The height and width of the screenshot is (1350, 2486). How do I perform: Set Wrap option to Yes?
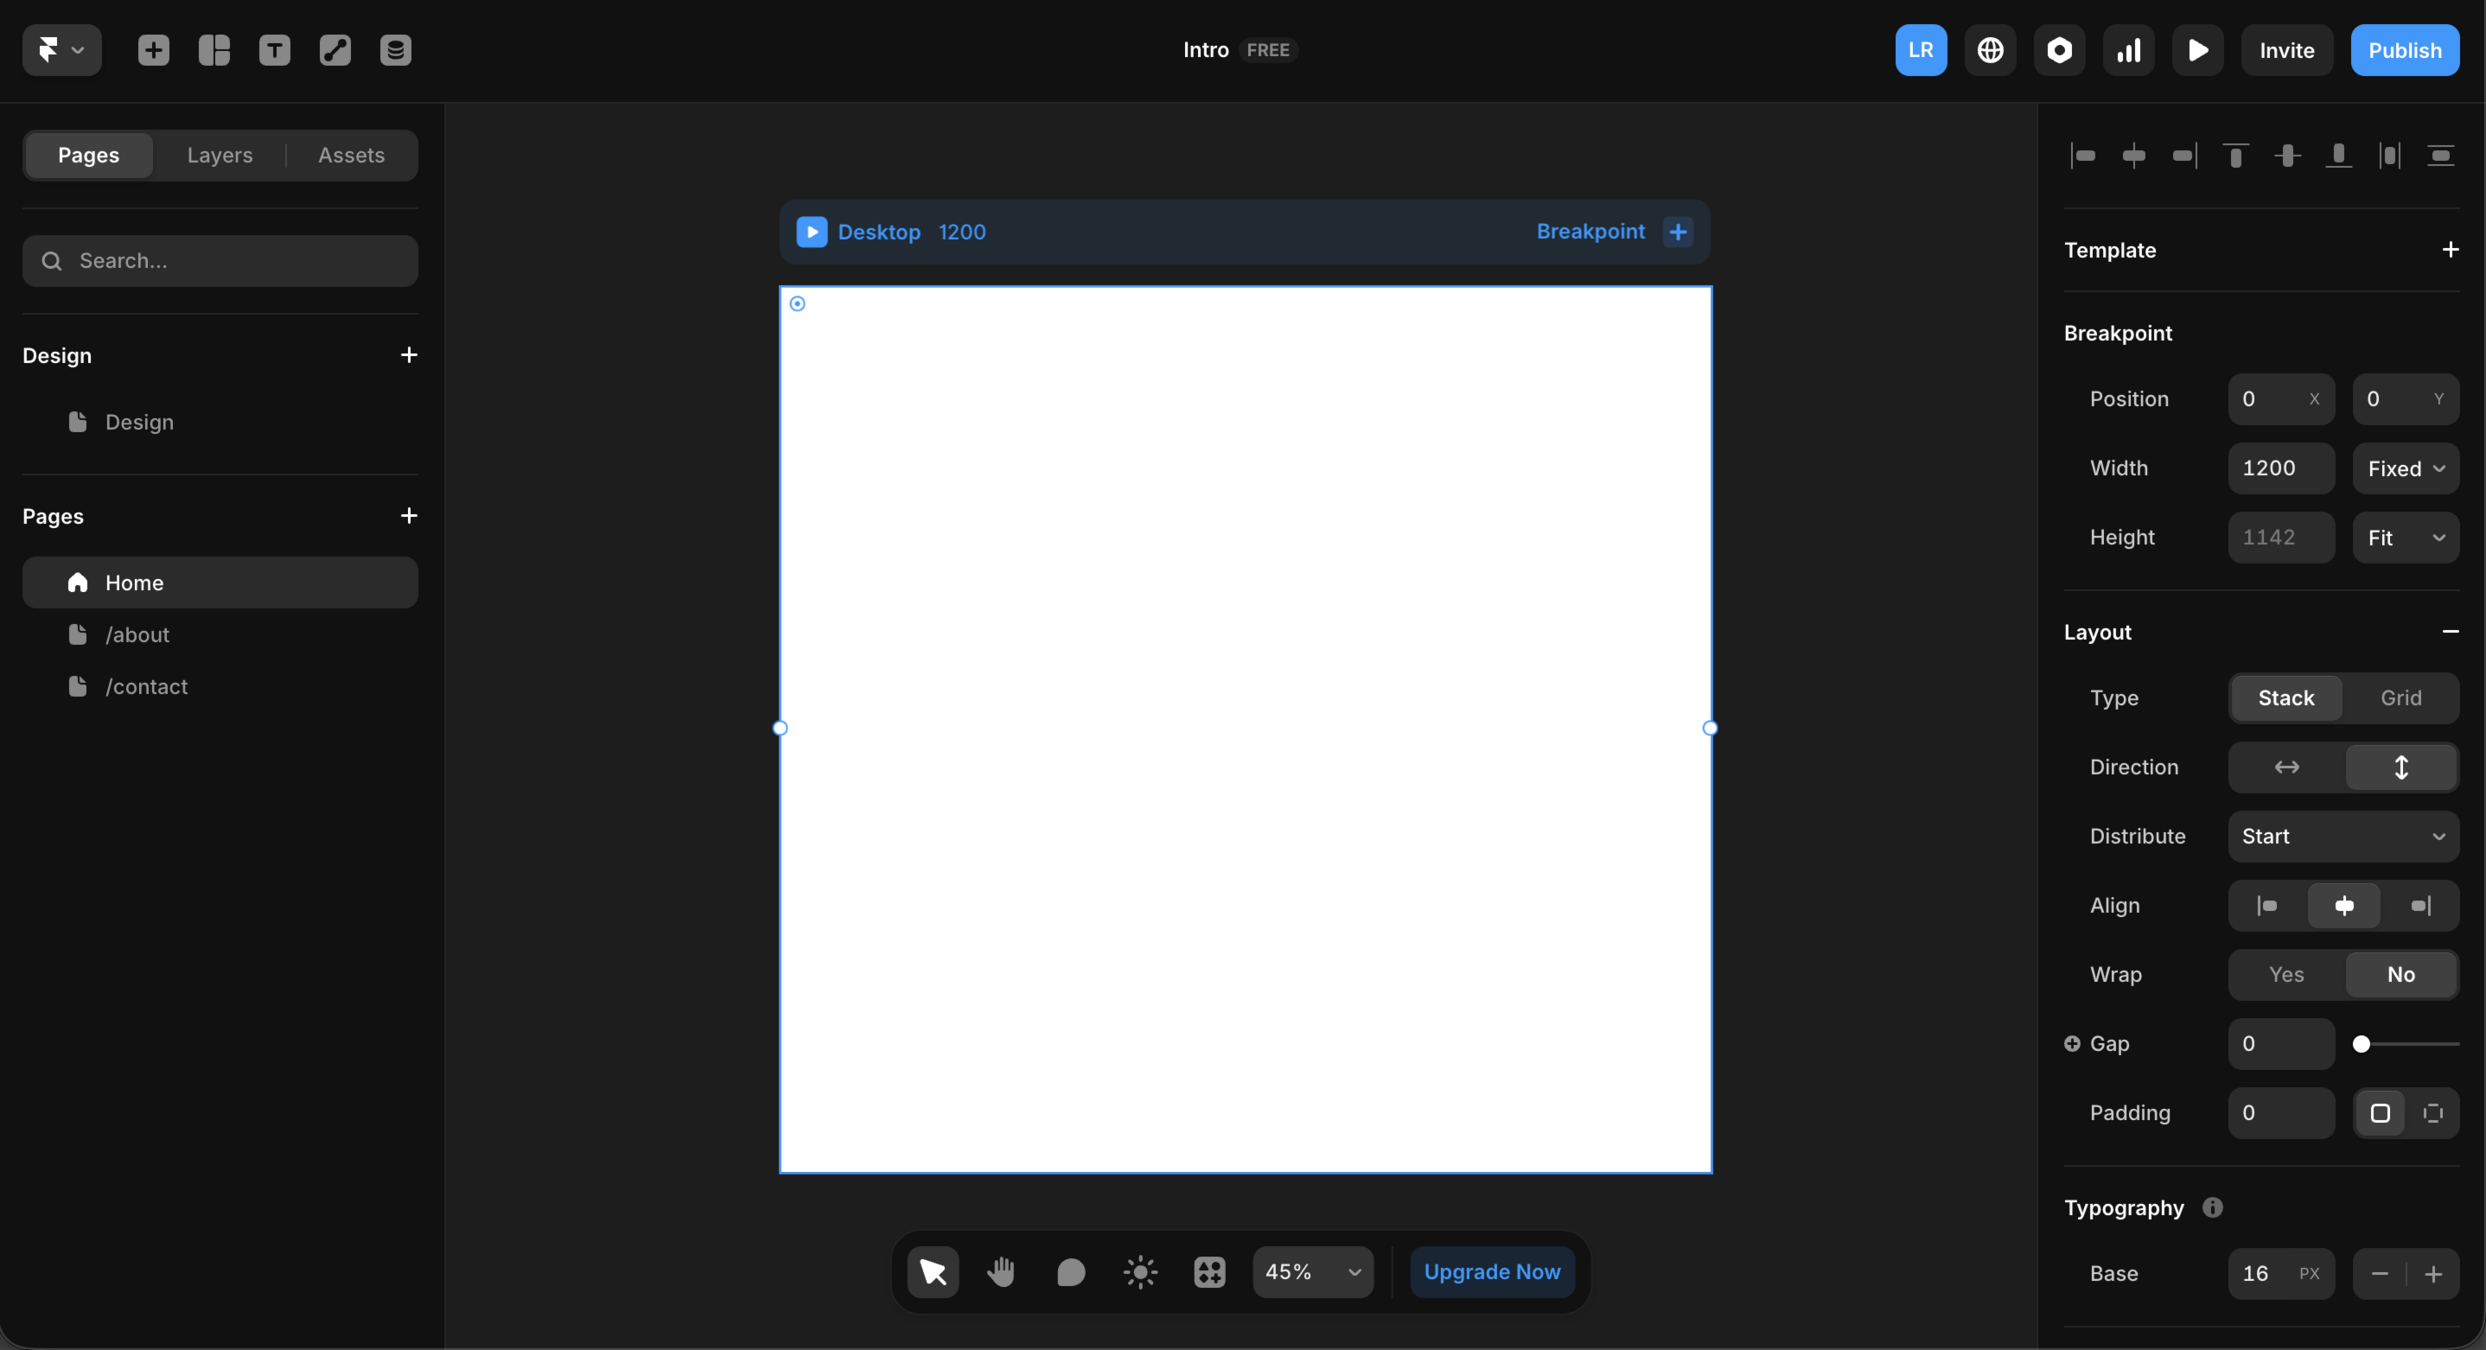[2286, 974]
